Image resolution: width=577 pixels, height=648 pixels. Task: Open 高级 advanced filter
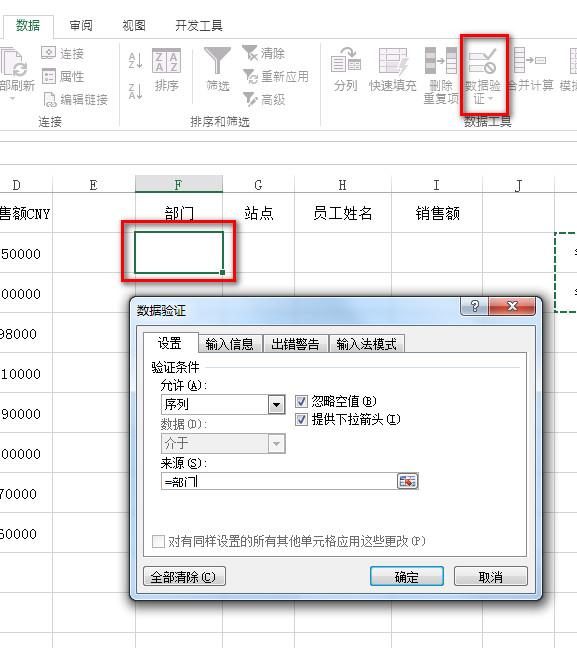tap(264, 100)
